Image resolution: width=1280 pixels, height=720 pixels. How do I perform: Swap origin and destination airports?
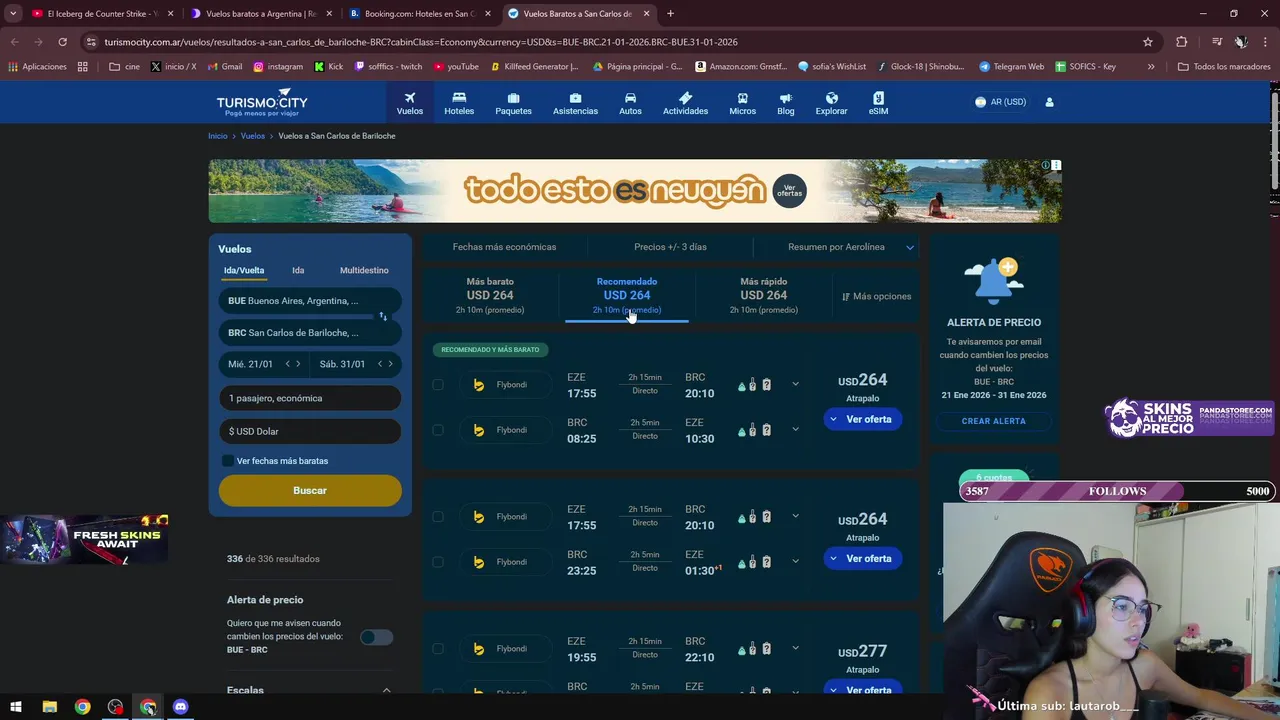coord(383,316)
